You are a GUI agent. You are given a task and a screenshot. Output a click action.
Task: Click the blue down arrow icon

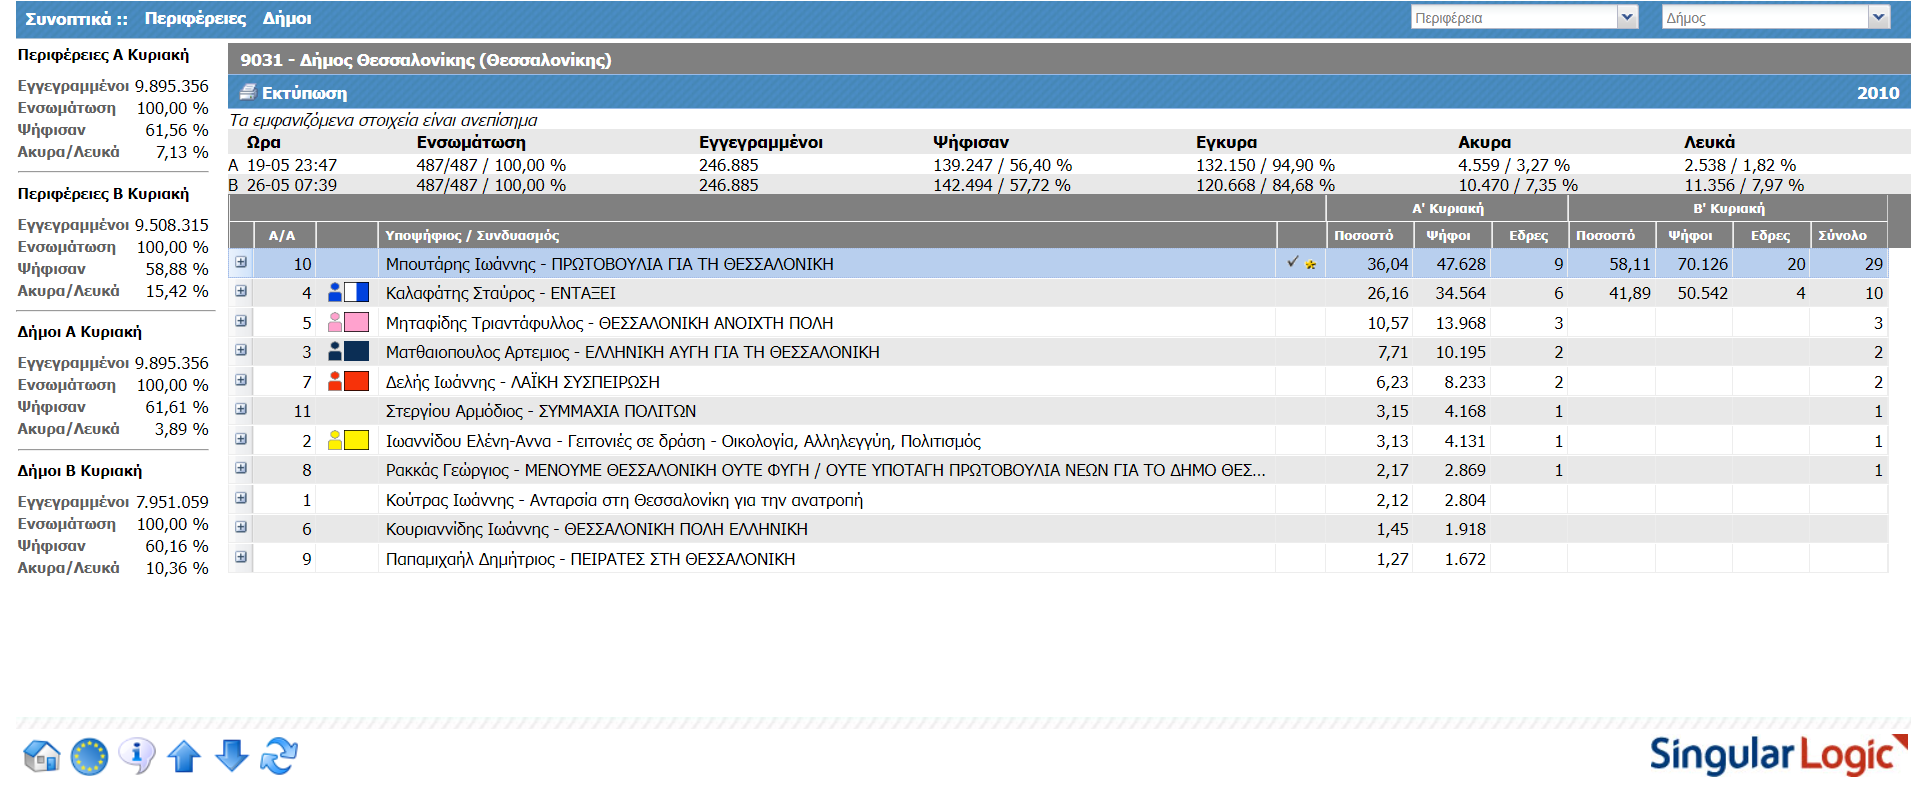[x=232, y=755]
